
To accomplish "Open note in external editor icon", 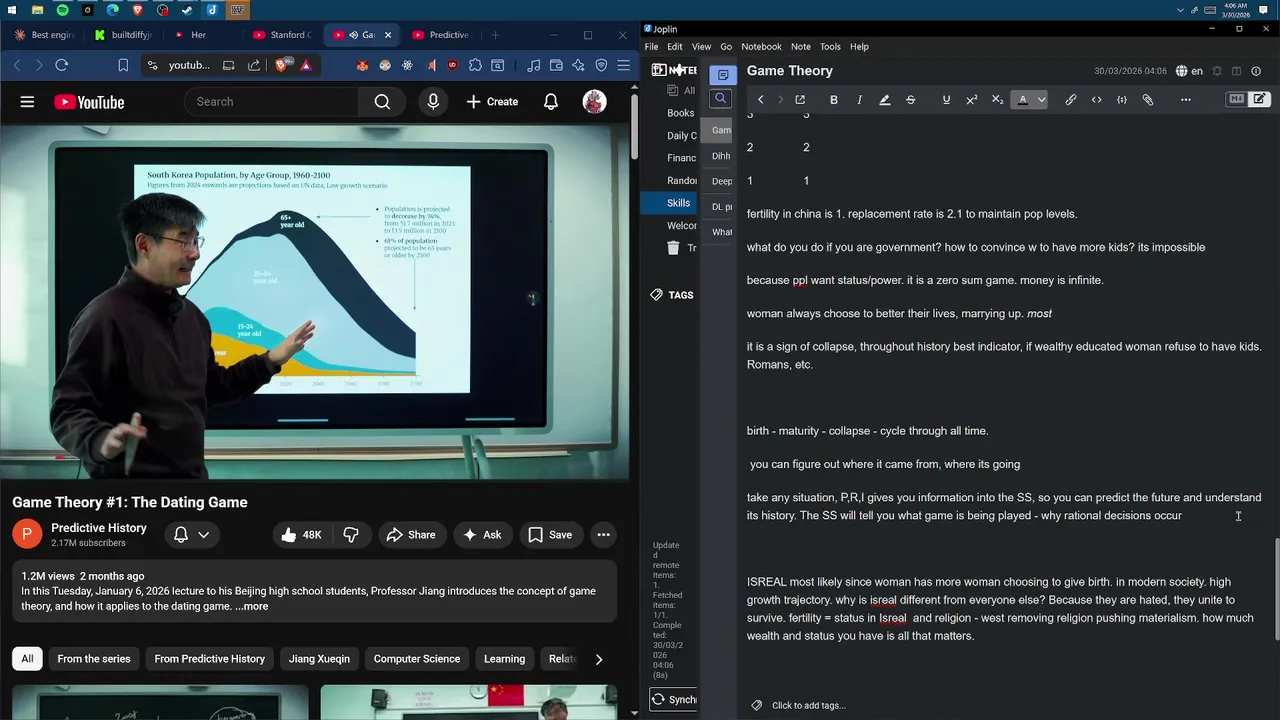I will 800,100.
